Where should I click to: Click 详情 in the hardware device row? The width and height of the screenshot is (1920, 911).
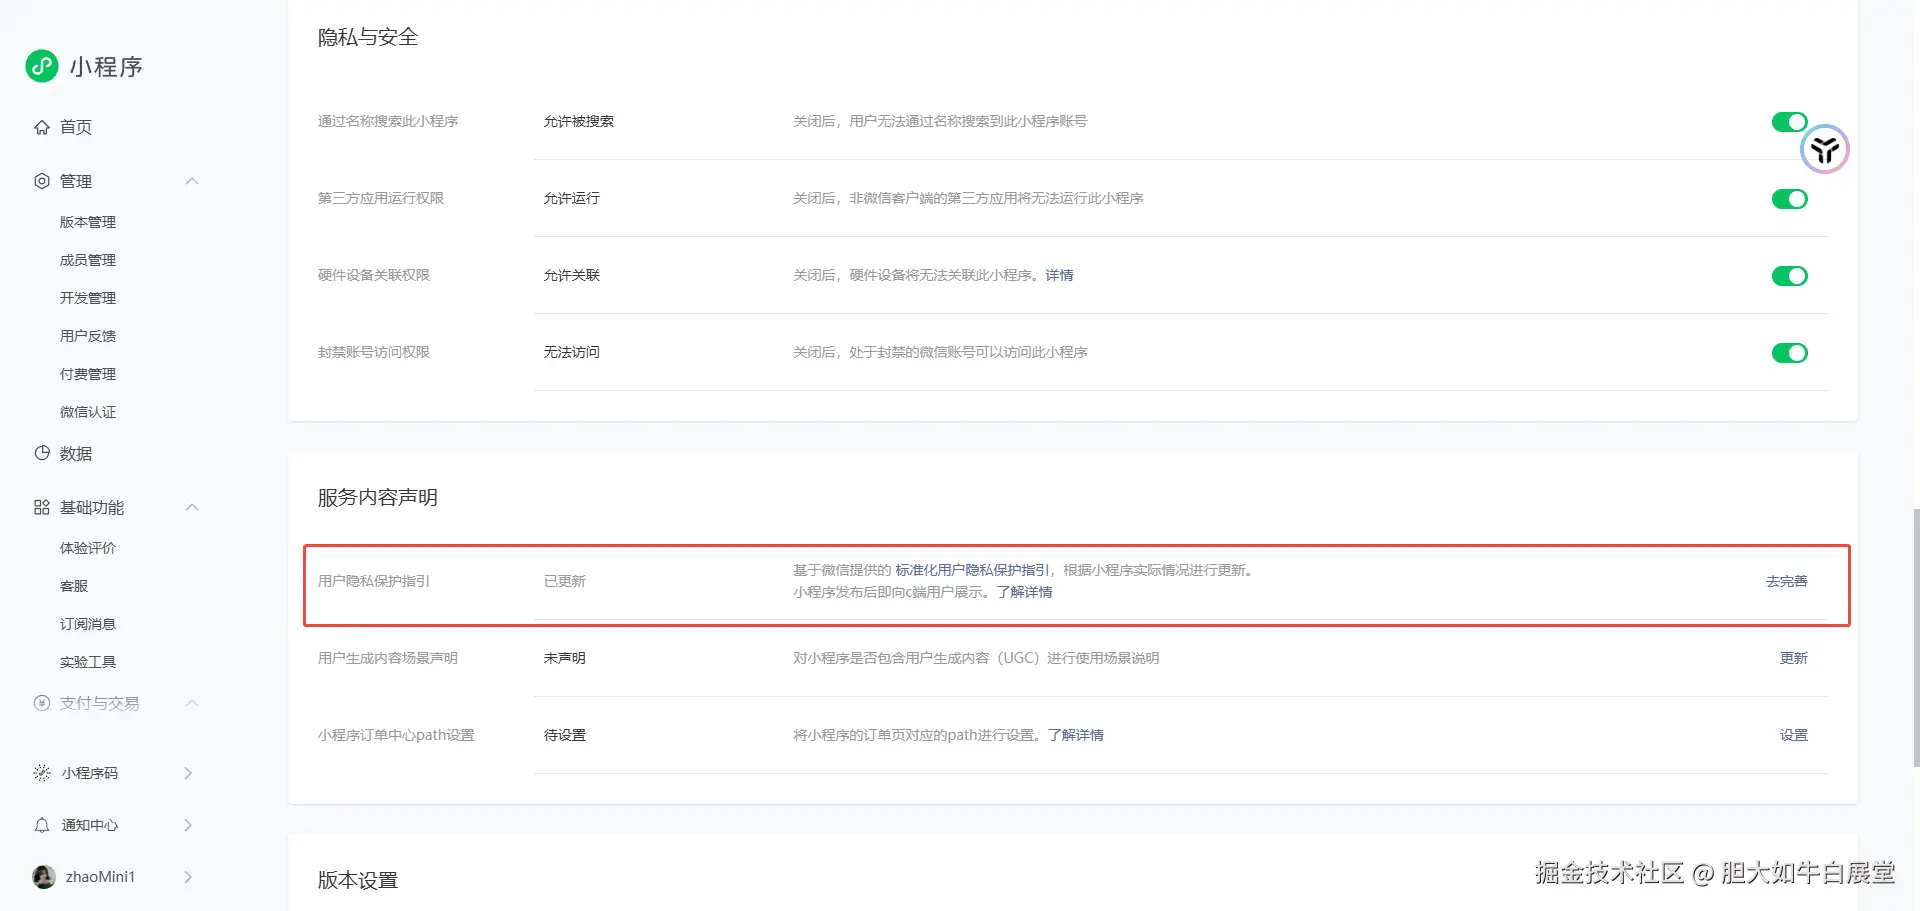coord(1059,275)
